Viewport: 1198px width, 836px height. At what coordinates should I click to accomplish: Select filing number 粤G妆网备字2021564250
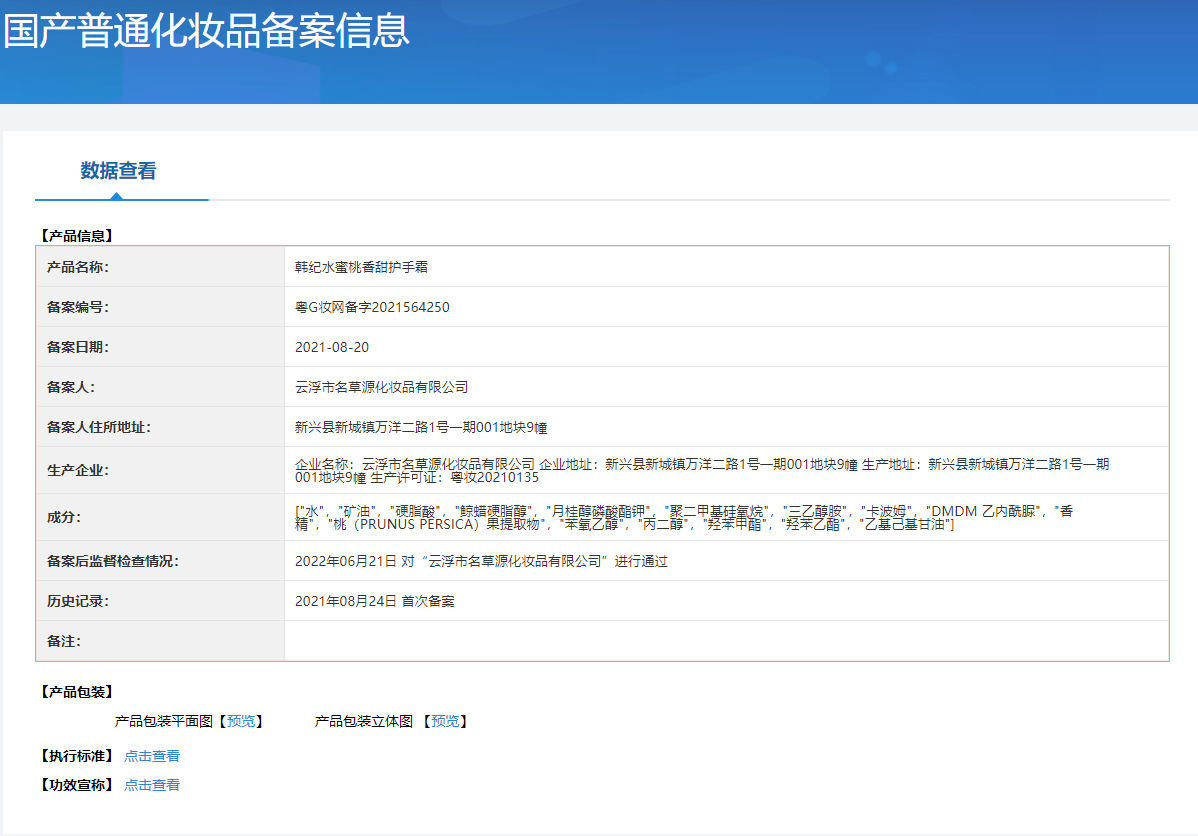[372, 306]
